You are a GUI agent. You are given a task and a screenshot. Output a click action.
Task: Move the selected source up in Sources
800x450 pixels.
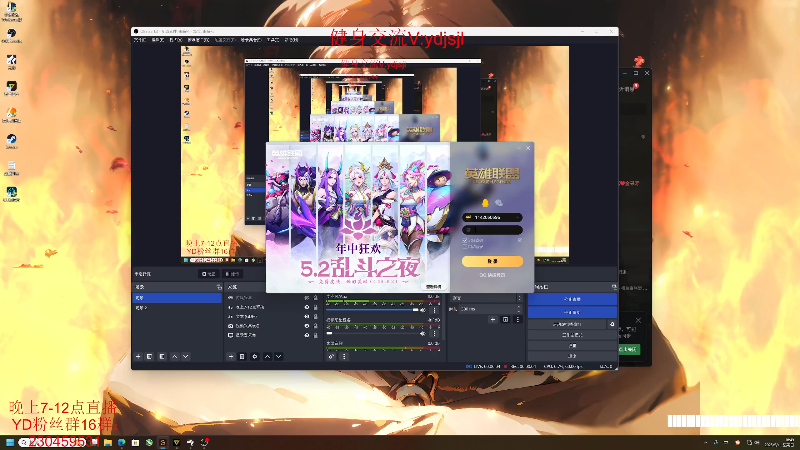pyautogui.click(x=267, y=357)
